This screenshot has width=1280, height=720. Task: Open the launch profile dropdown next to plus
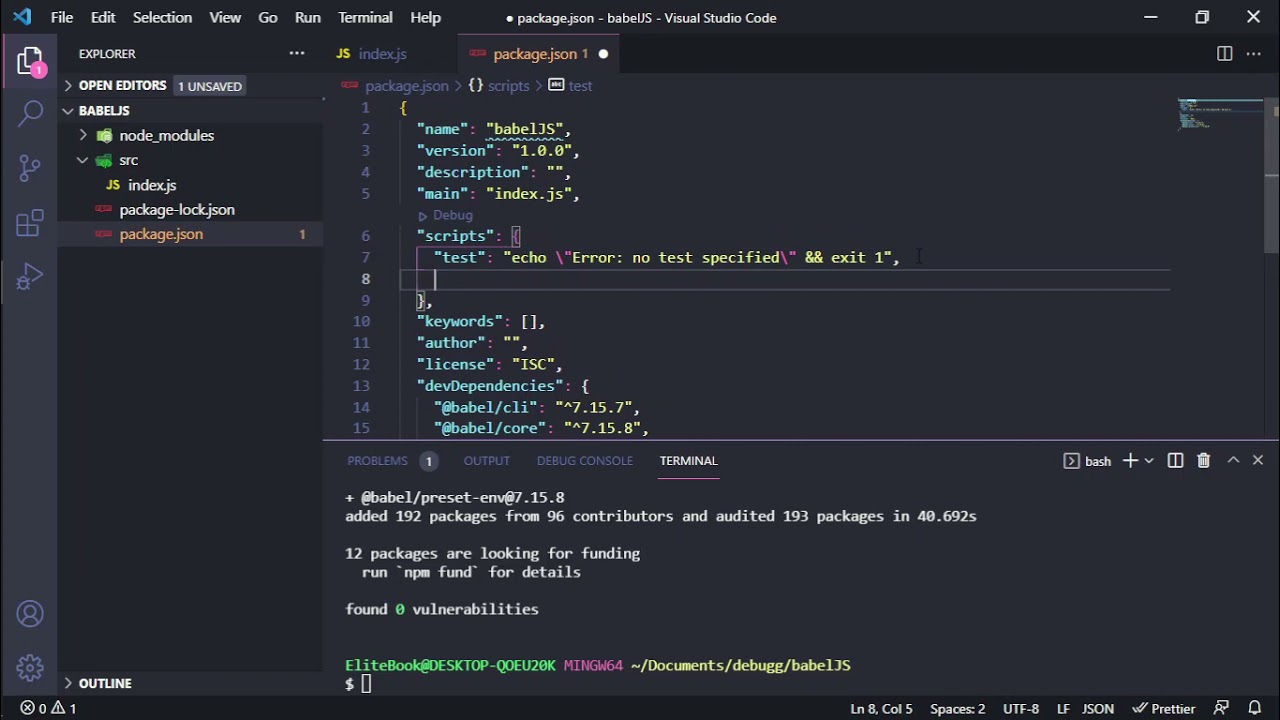click(x=1149, y=461)
